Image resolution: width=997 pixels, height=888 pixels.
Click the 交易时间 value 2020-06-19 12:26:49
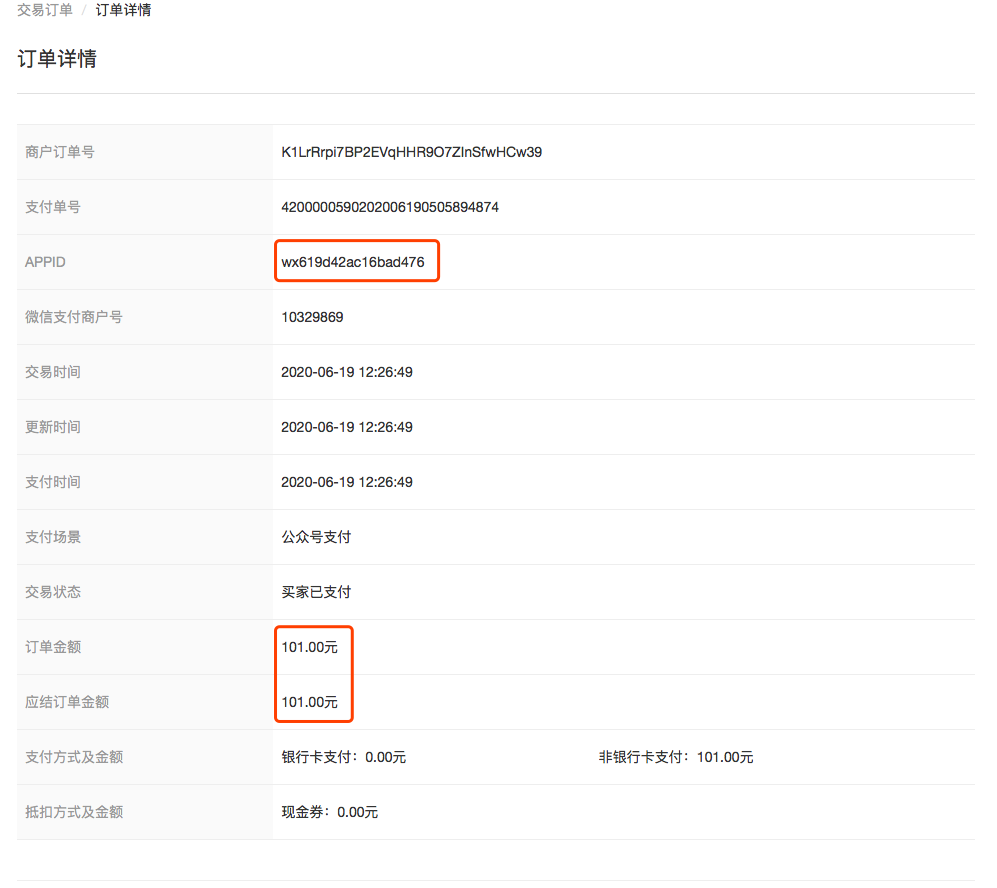pyautogui.click(x=347, y=372)
